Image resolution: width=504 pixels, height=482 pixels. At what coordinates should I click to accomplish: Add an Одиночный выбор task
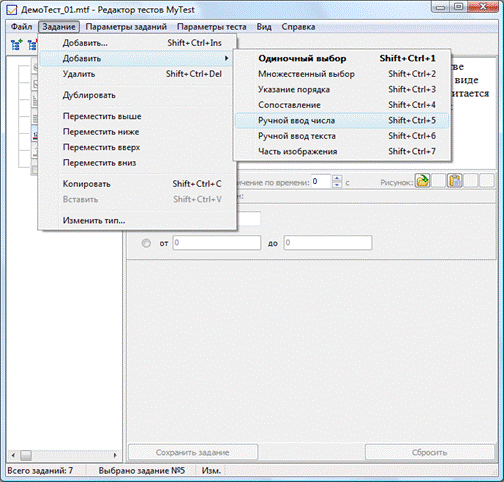[x=342, y=58]
